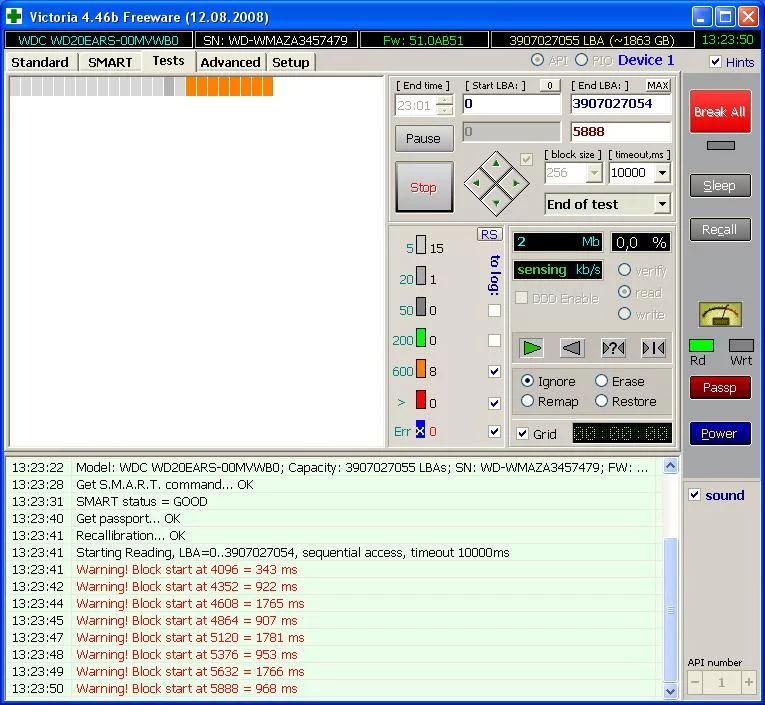Click the Start LBA input field
This screenshot has width=765, height=705.
pyautogui.click(x=511, y=104)
